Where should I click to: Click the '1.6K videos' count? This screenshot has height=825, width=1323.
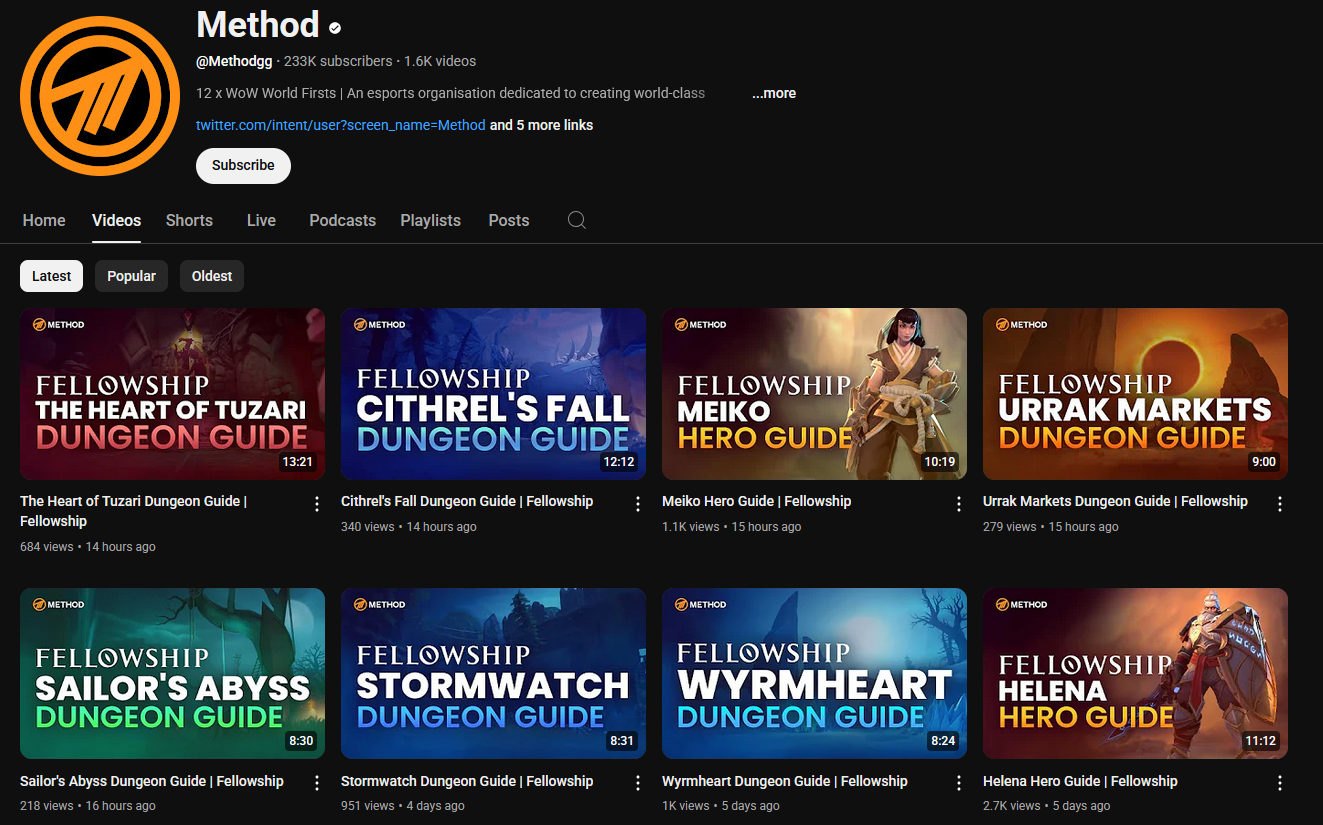440,61
